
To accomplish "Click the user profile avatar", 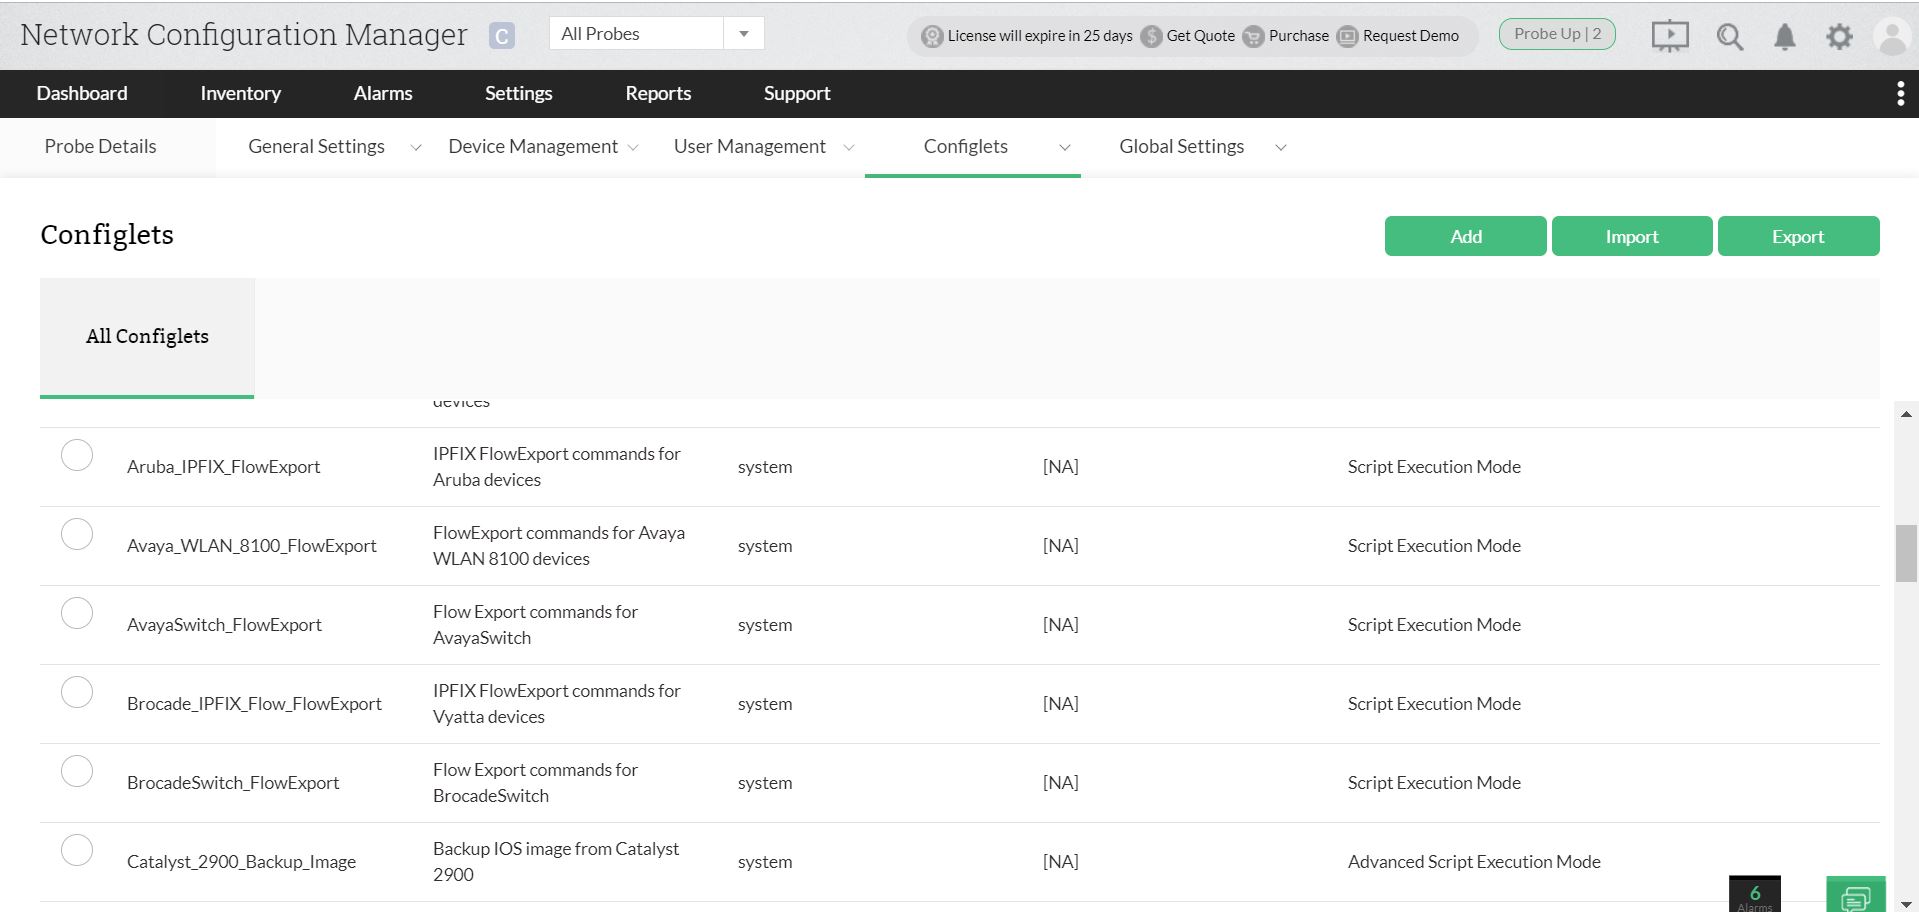I will [1892, 37].
